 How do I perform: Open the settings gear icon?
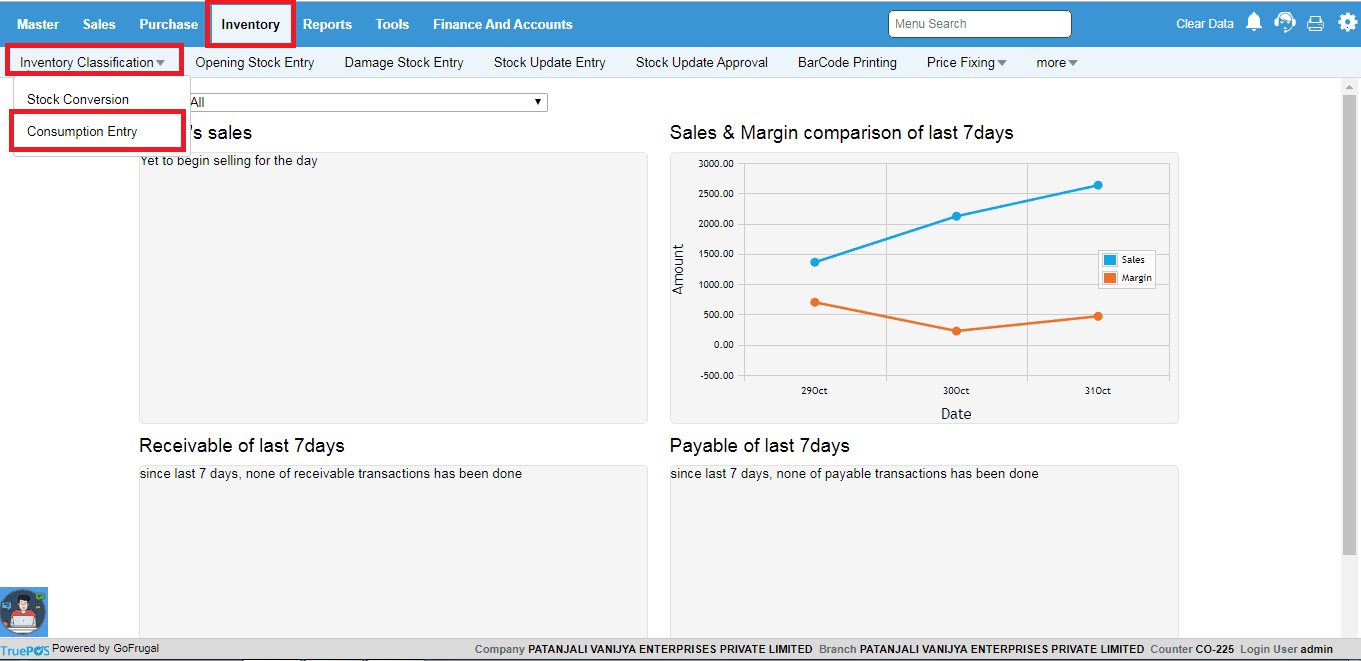pos(1347,23)
